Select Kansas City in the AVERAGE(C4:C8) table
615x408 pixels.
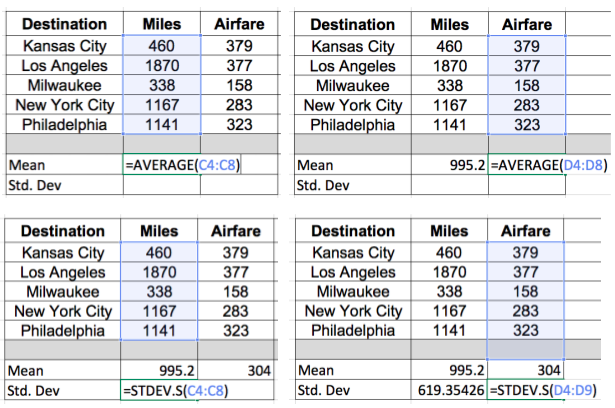pyautogui.click(x=63, y=46)
